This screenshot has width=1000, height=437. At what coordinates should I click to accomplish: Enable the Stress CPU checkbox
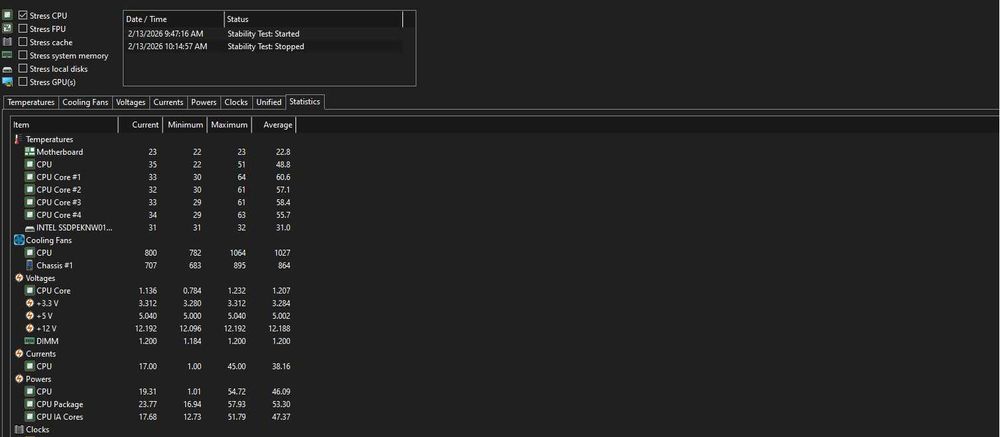point(23,15)
